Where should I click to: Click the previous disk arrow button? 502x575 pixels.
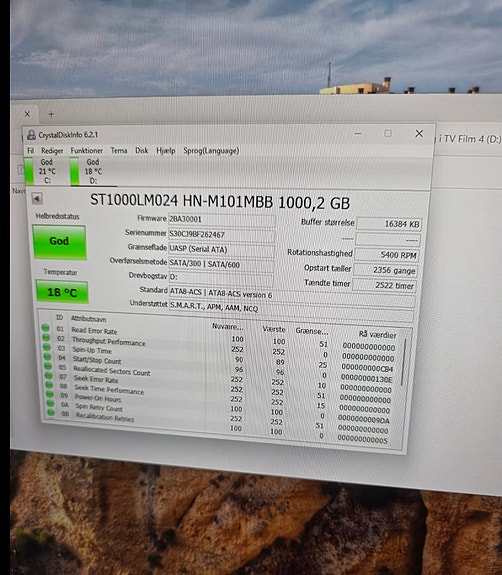point(37,199)
